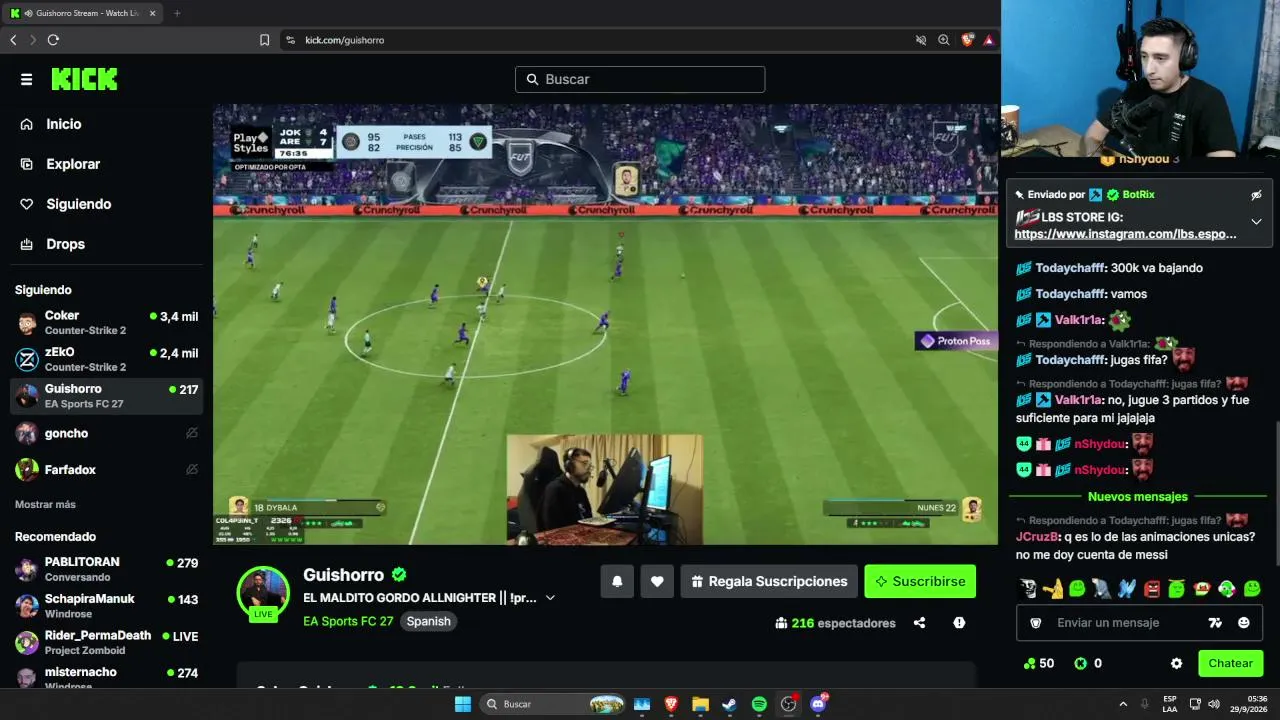This screenshot has width=1280, height=720.
Task: Expand the stream title dropdown chevron
Action: pyautogui.click(x=550, y=598)
